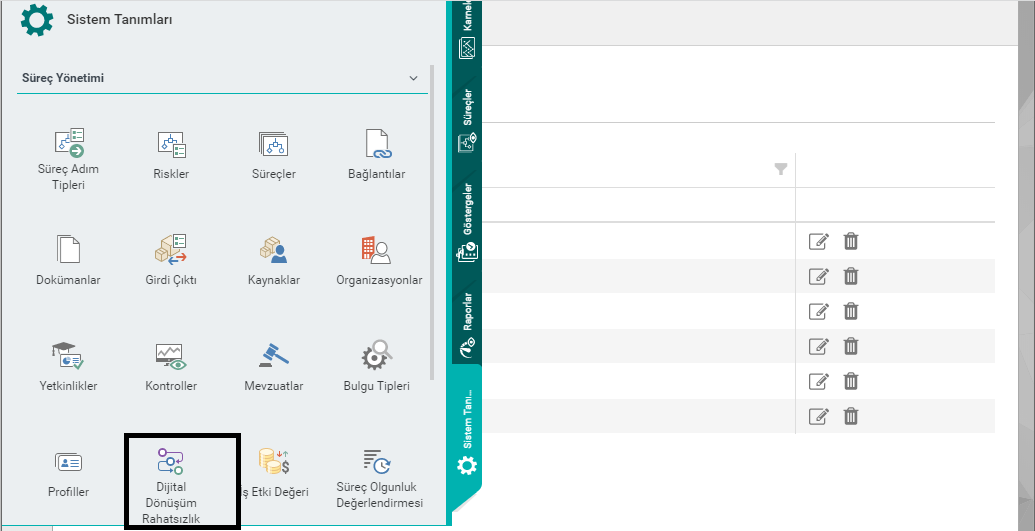Open Organizasyonlar definitions
Image resolution: width=1035 pixels, height=531 pixels.
pyautogui.click(x=379, y=261)
